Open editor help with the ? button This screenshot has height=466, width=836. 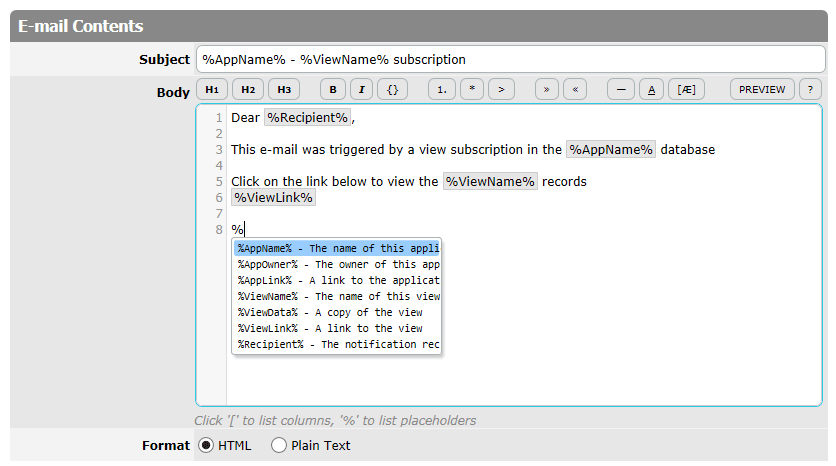click(x=810, y=90)
